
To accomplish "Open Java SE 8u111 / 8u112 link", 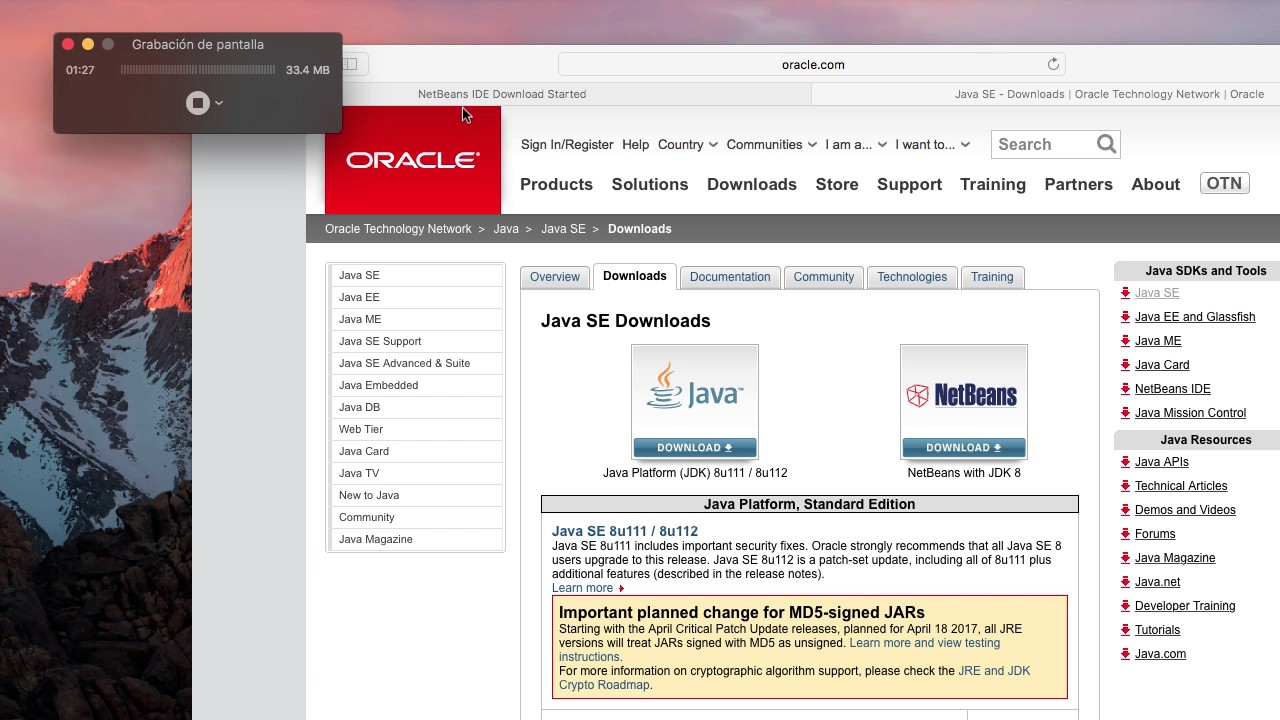I will (x=625, y=531).
